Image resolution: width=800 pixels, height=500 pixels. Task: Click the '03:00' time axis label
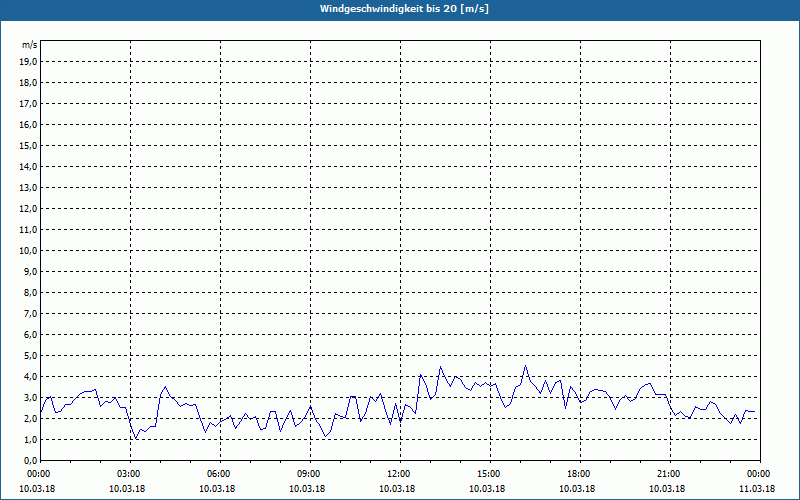[x=131, y=474]
